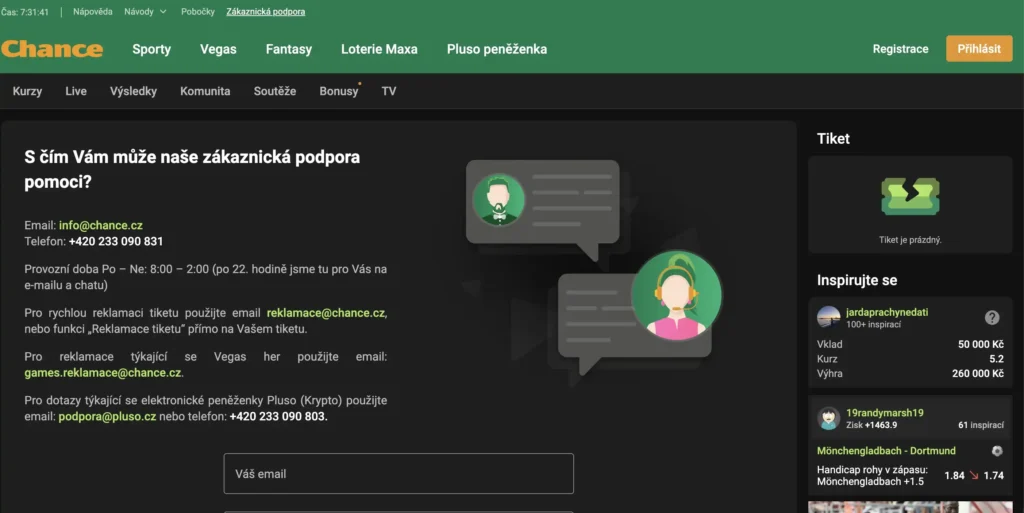Go to Vegas section
The height and width of the screenshot is (513, 1024).
(218, 49)
